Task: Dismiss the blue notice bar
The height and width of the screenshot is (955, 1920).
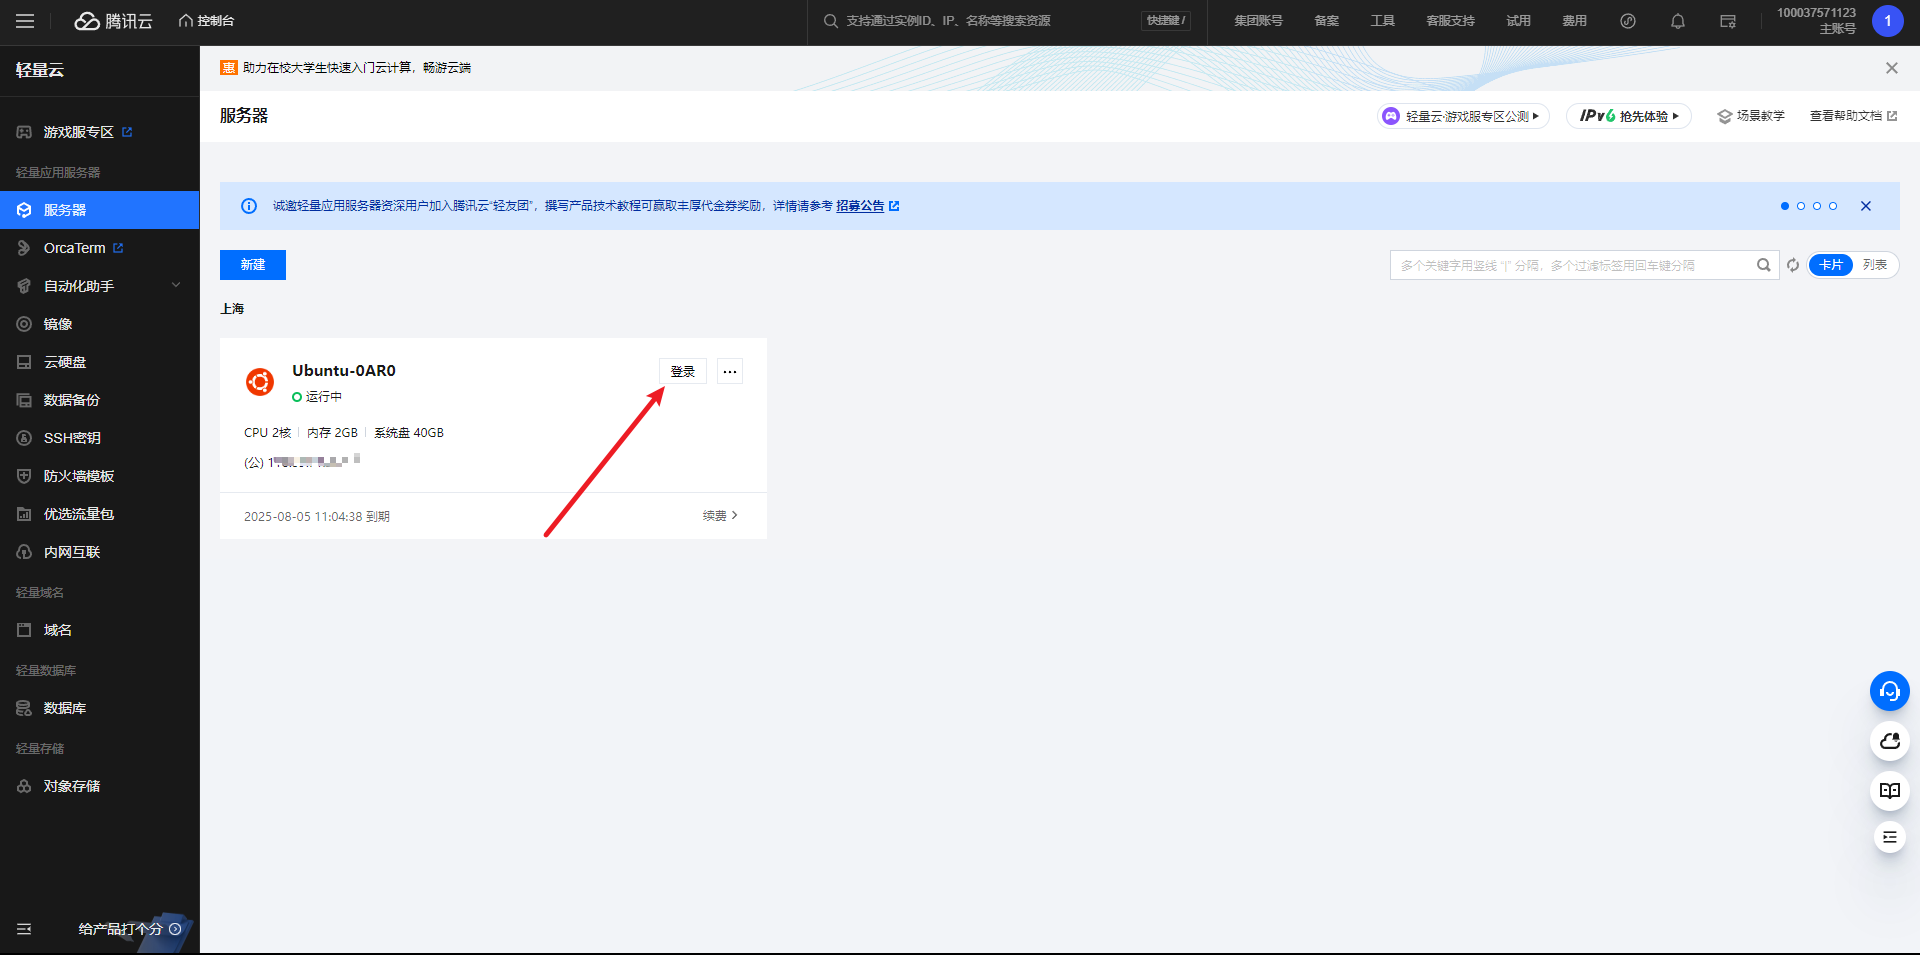Action: click(x=1865, y=206)
